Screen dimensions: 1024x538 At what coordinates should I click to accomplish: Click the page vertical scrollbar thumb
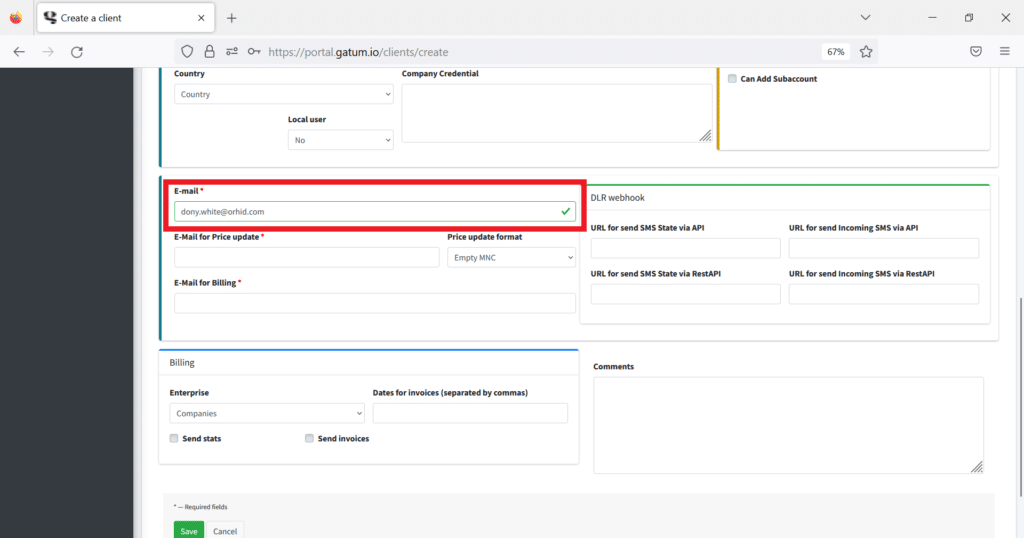[1021, 397]
